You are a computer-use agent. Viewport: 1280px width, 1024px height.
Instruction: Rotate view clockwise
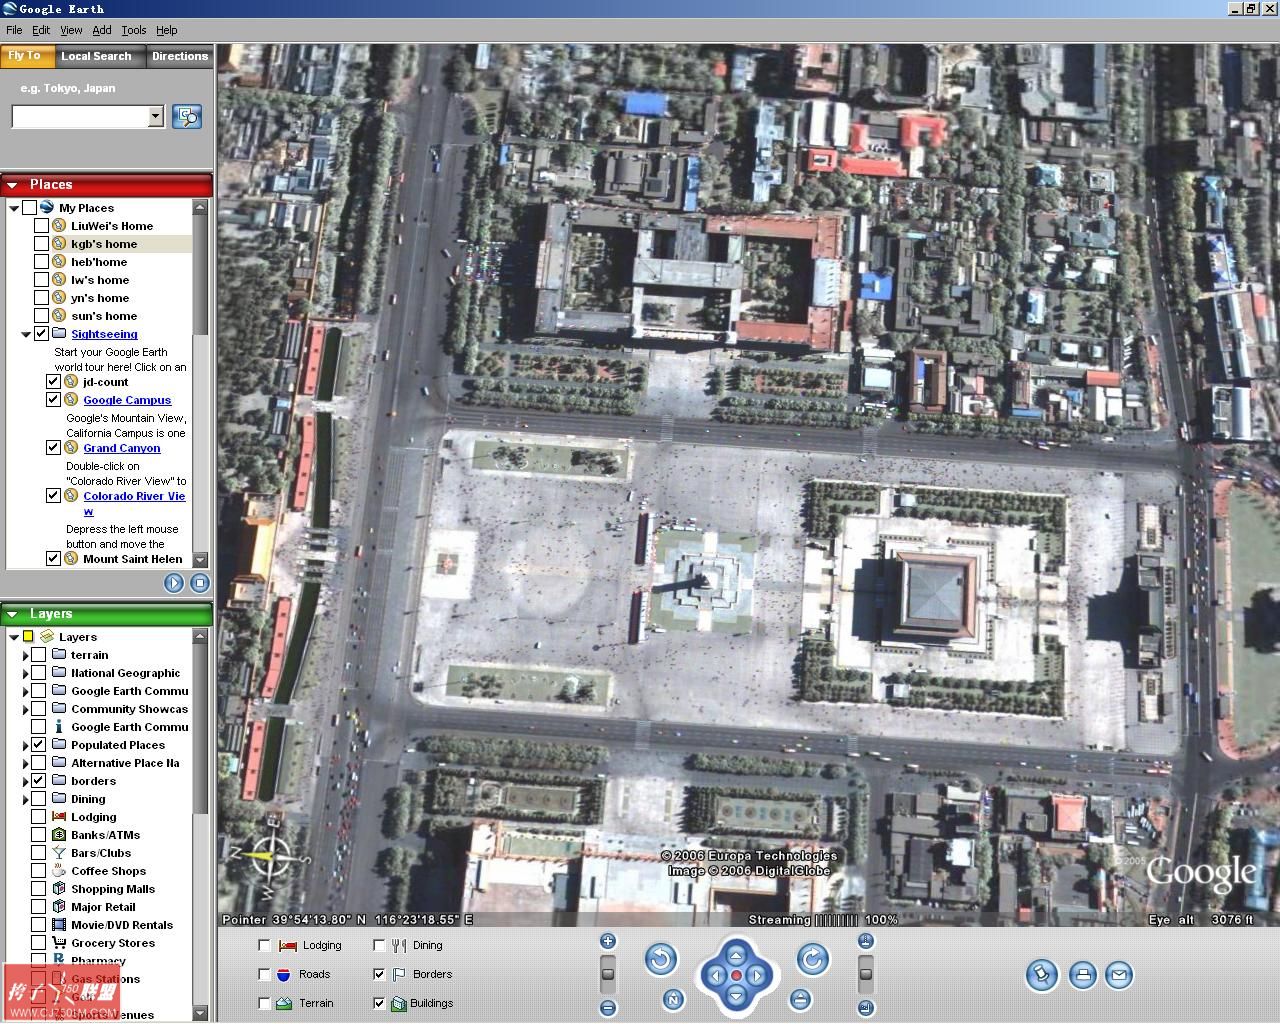tap(813, 960)
